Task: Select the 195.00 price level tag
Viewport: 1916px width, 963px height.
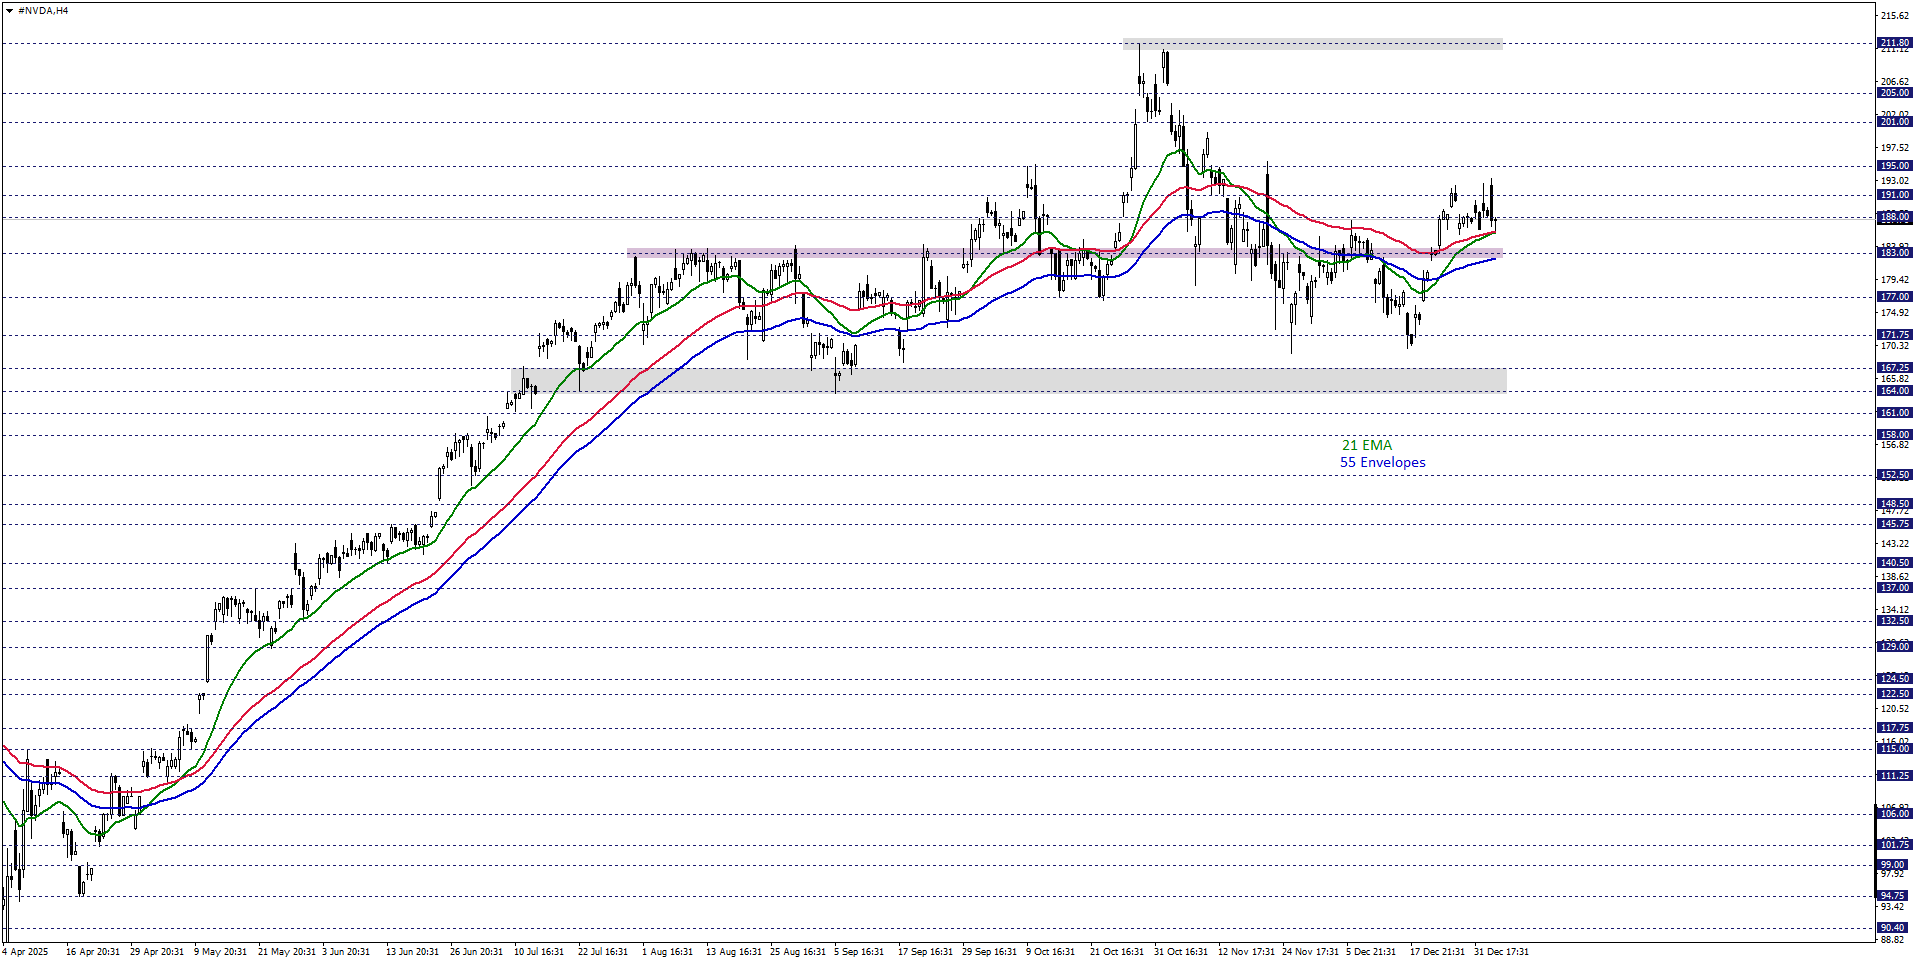Action: (x=1894, y=166)
